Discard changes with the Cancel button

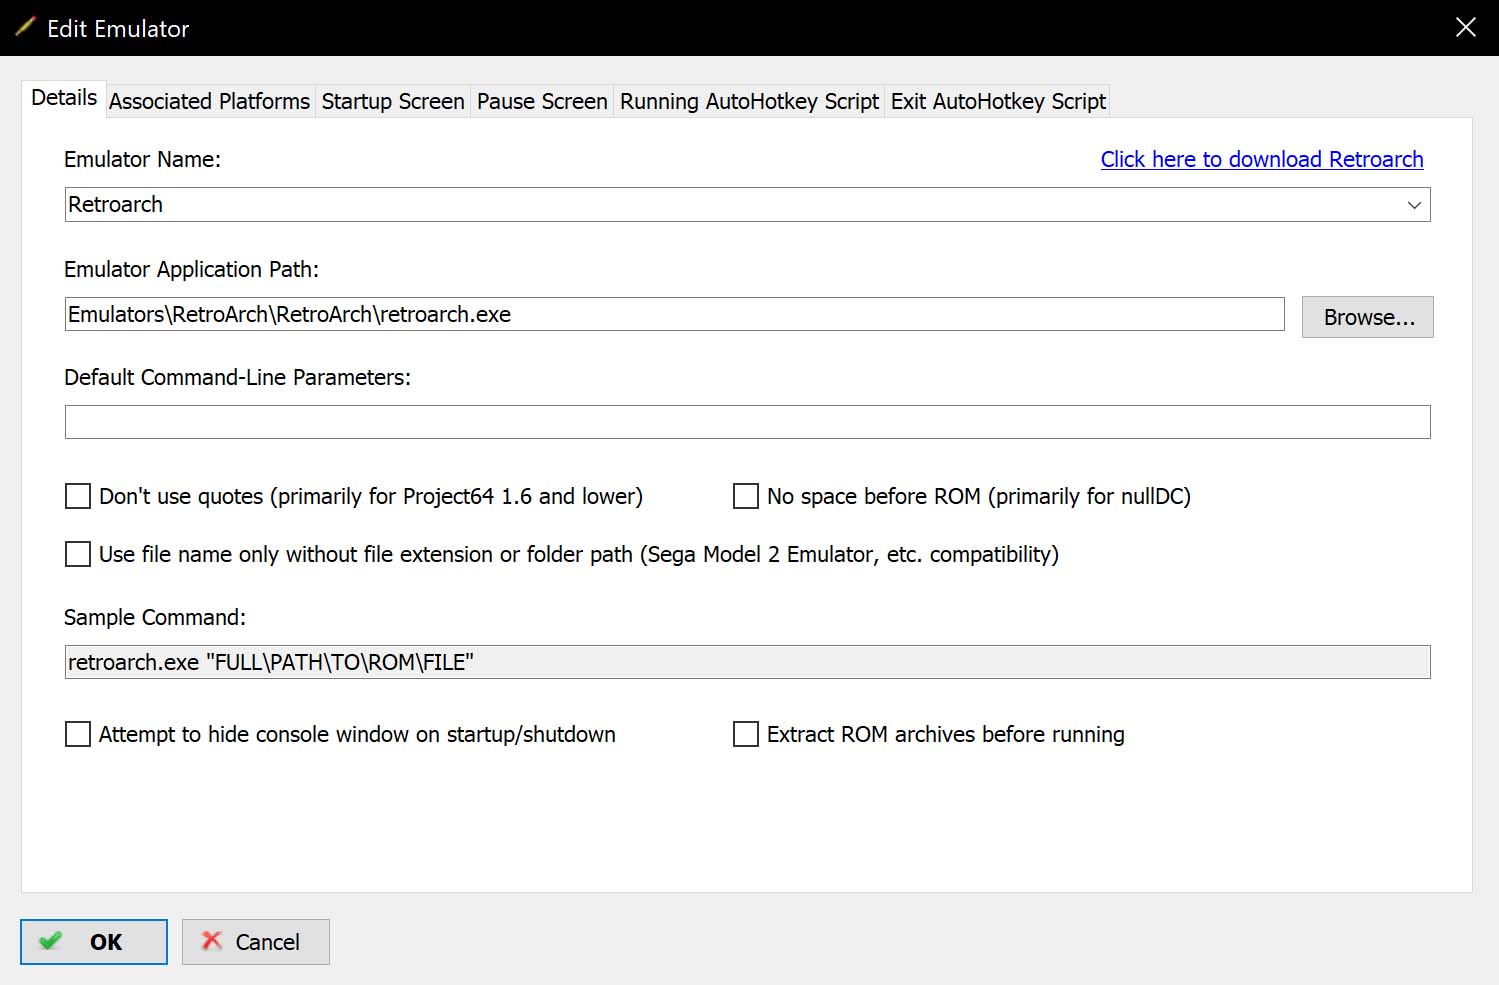256,942
